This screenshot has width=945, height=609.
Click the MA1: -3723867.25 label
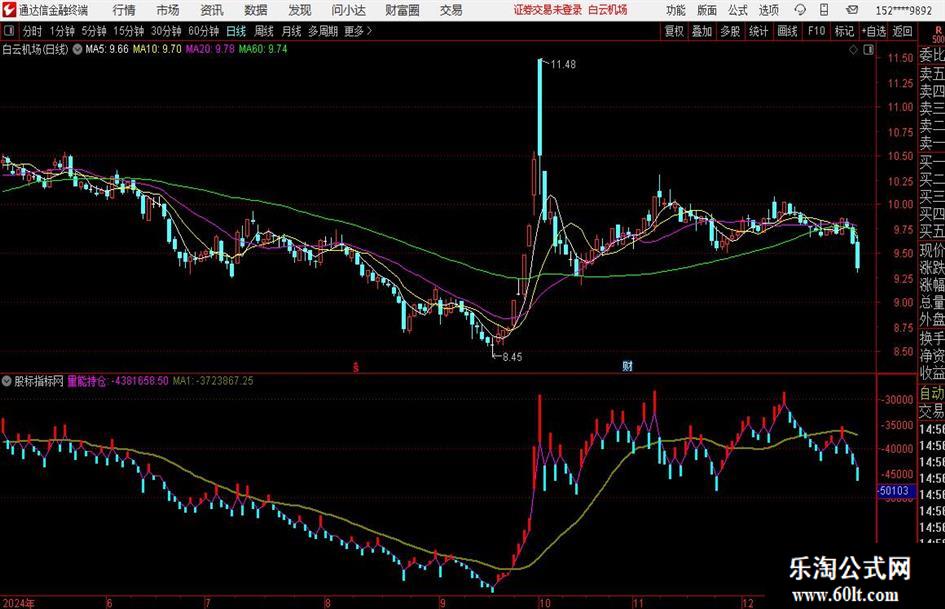click(213, 381)
